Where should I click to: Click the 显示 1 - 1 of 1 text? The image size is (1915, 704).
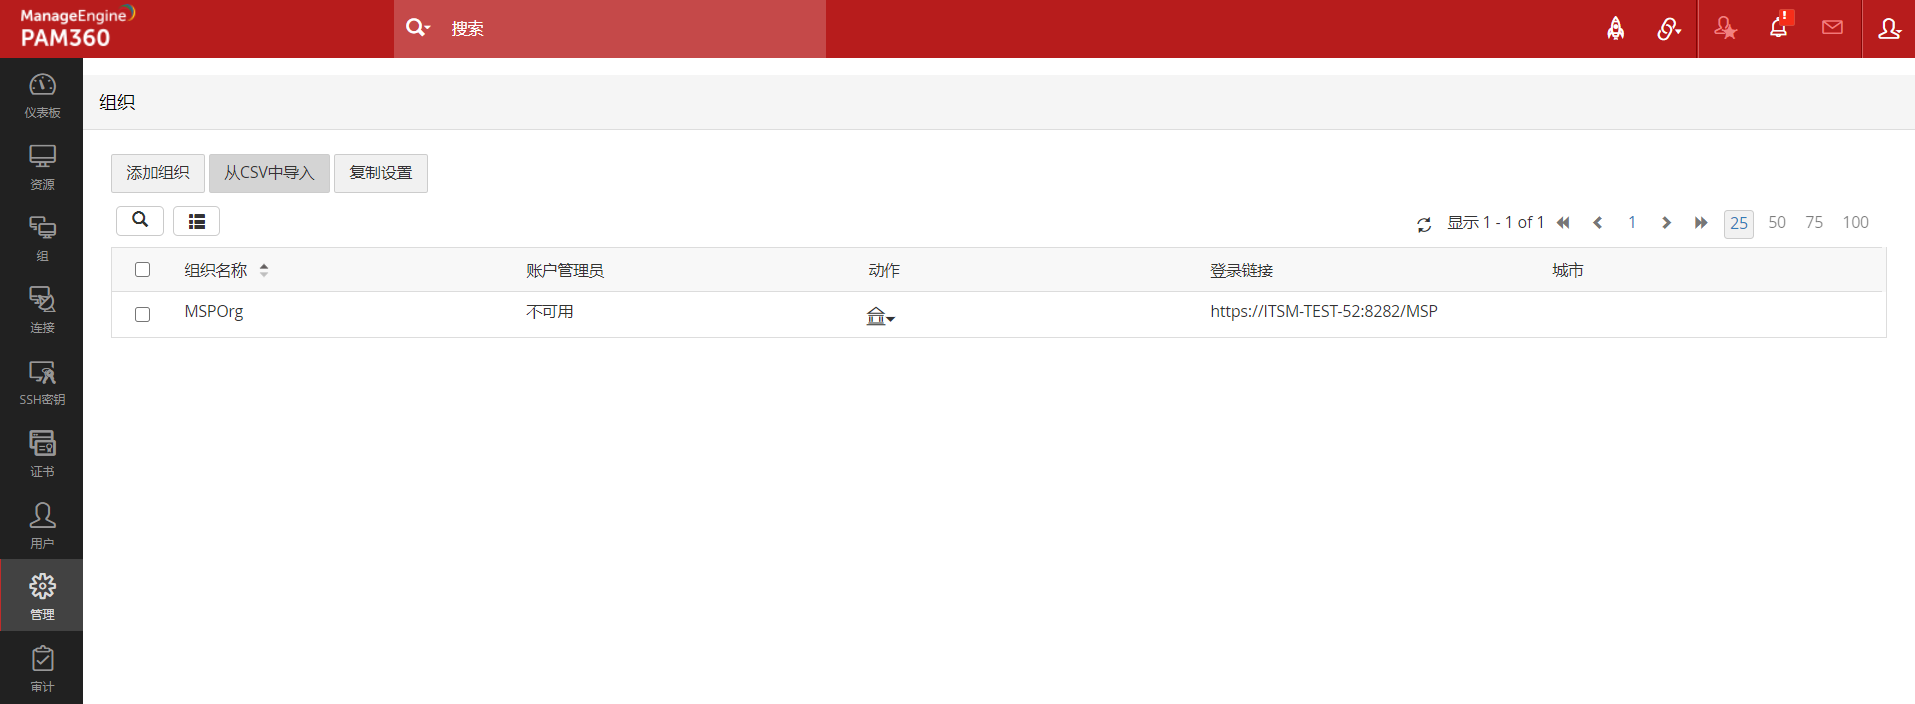(1496, 222)
